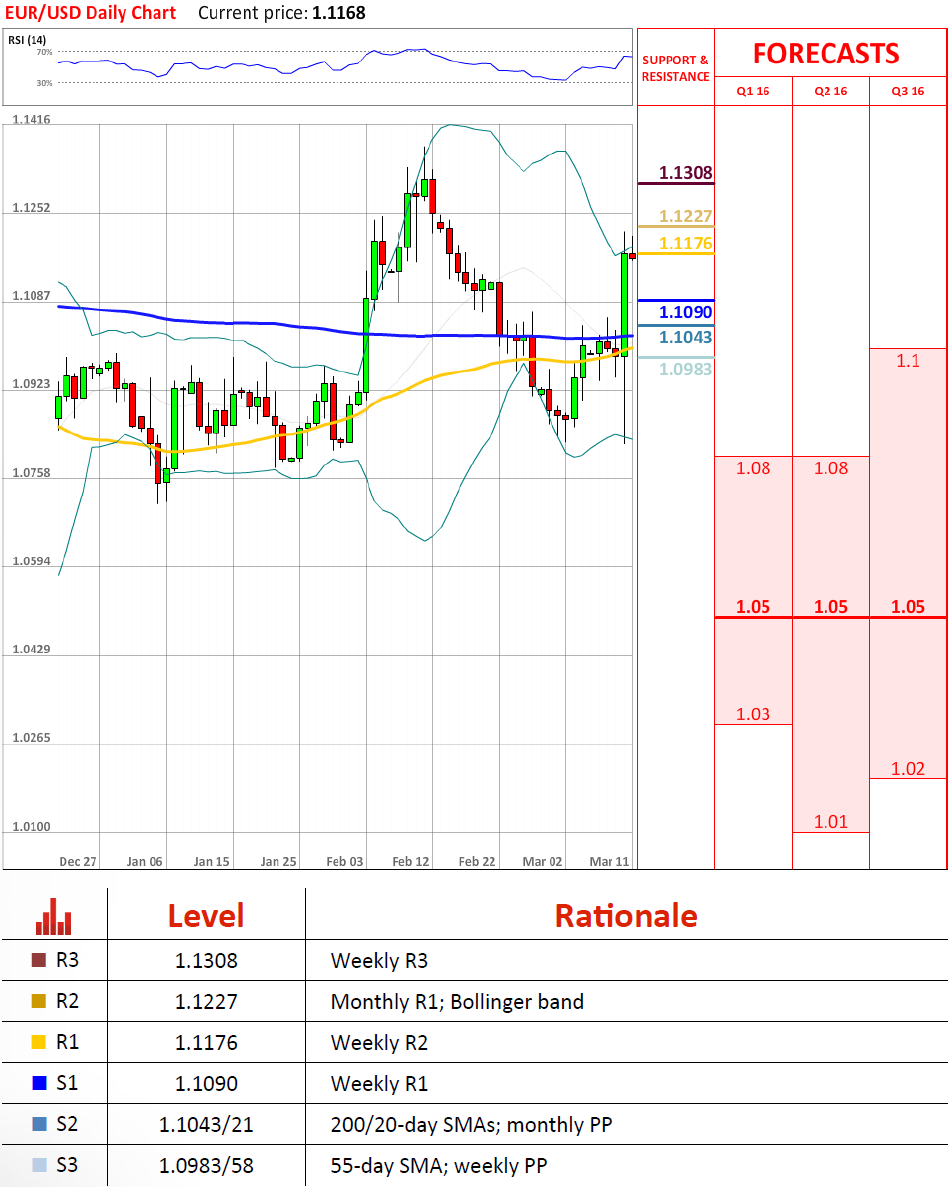
Task: Click the 1.1087 price axis label
Action: [31, 295]
